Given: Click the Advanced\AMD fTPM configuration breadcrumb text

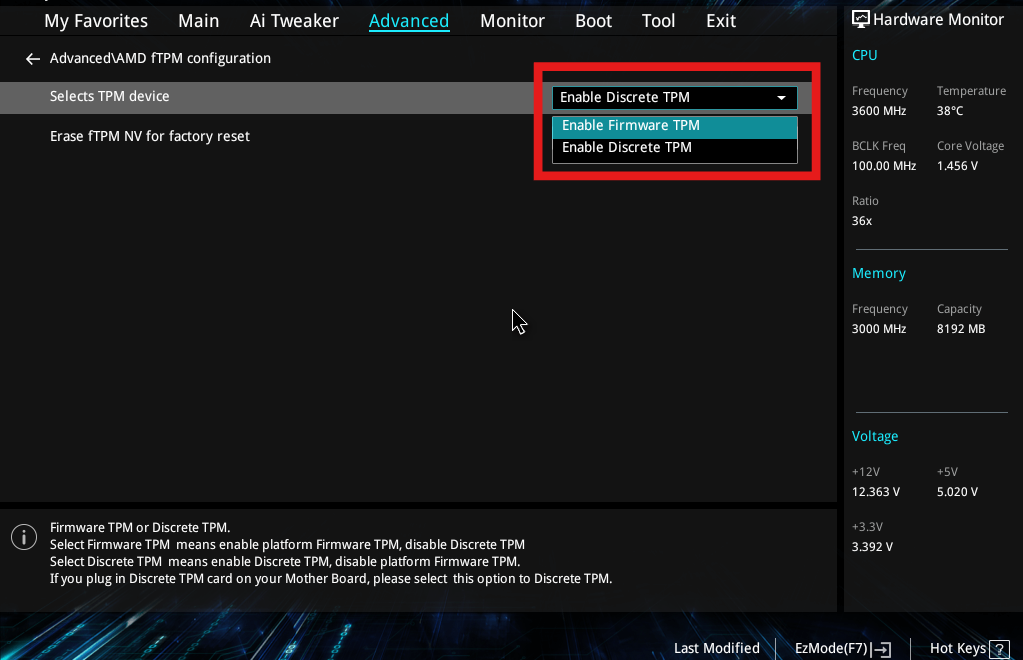Looking at the screenshot, I should (160, 58).
